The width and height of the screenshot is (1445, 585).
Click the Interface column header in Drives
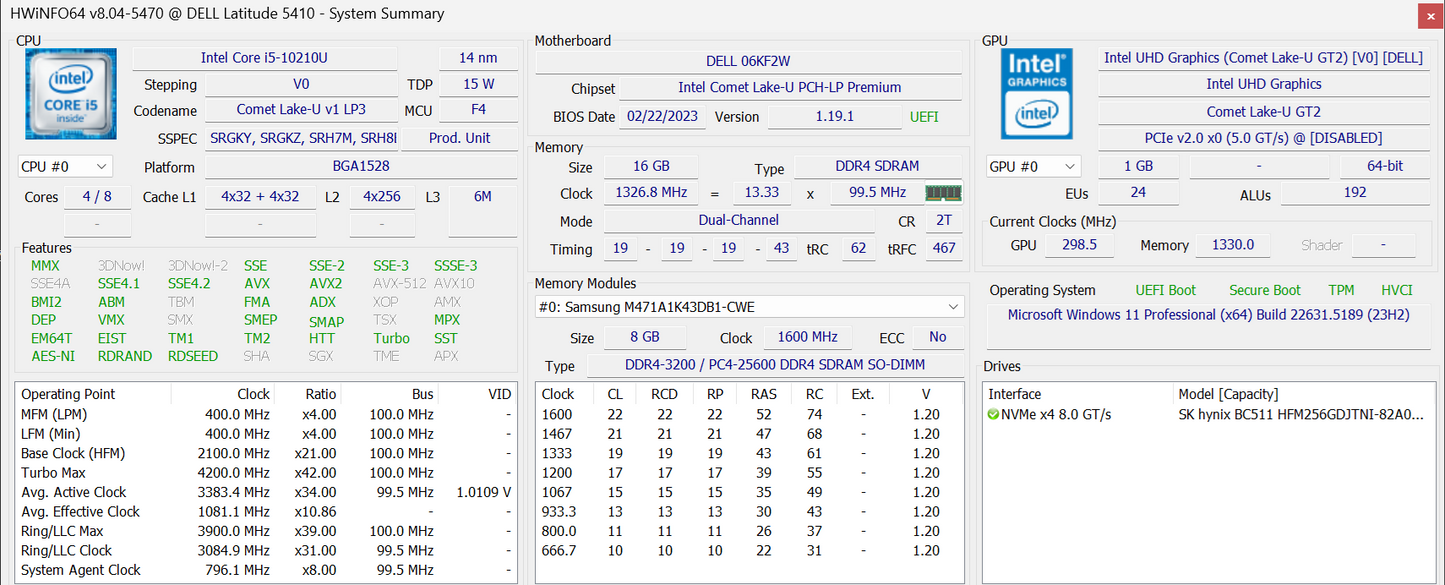click(1078, 394)
